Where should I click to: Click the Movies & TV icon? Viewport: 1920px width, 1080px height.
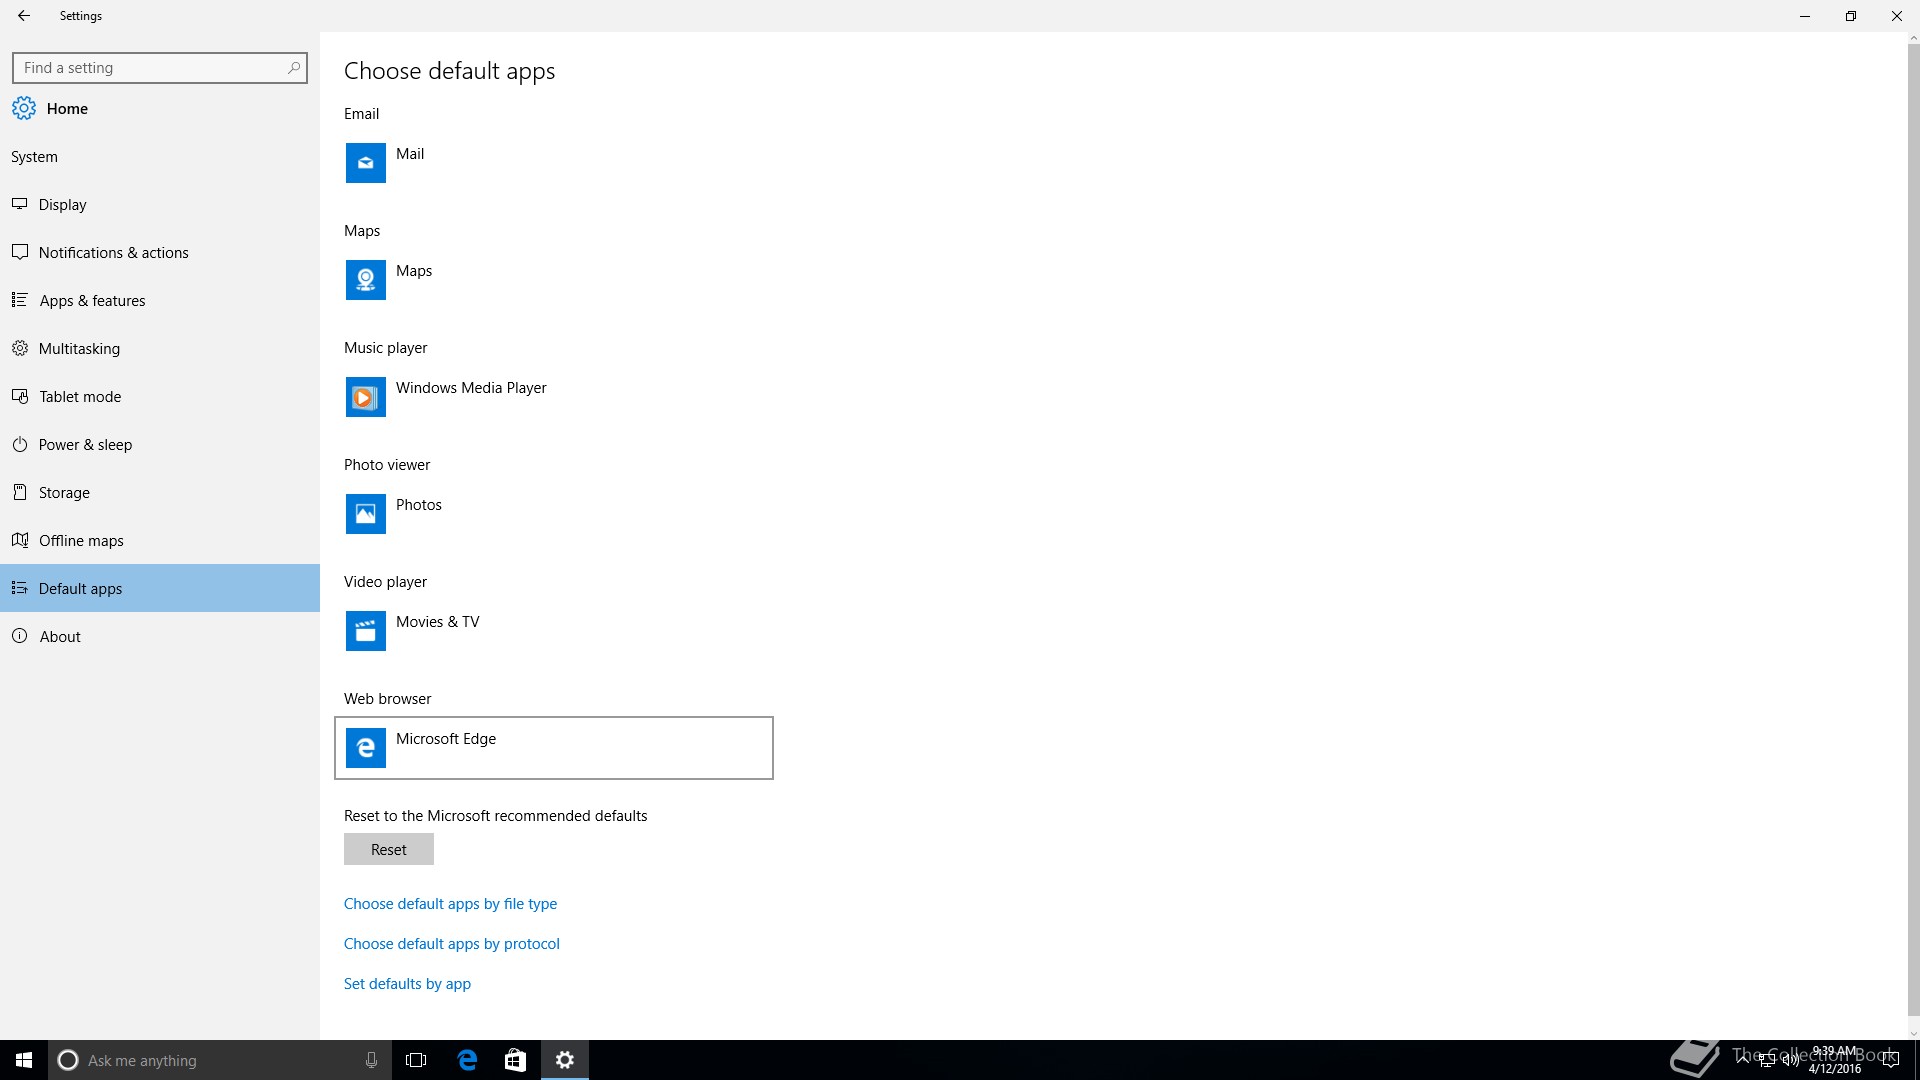(366, 631)
